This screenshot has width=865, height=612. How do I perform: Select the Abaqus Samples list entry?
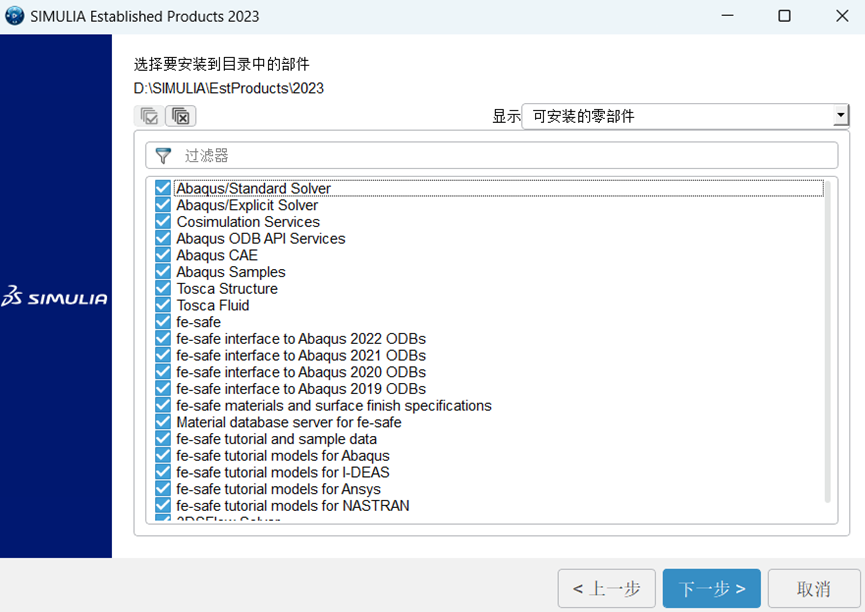point(230,272)
